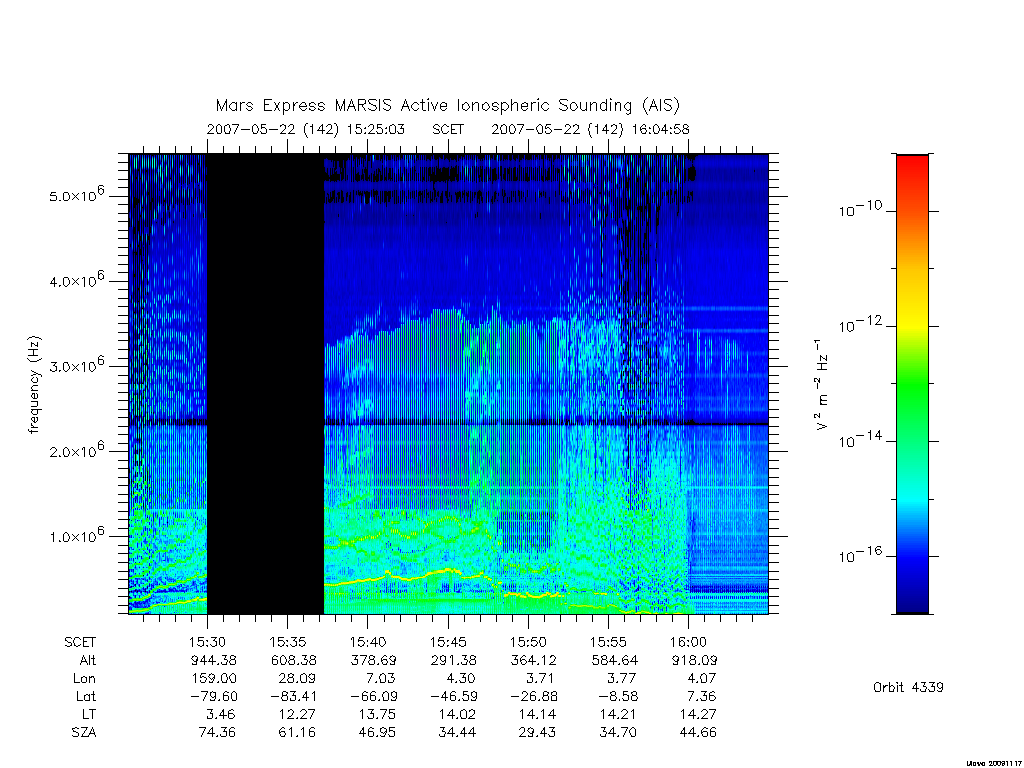Click the SZA value 29.43

[537, 733]
